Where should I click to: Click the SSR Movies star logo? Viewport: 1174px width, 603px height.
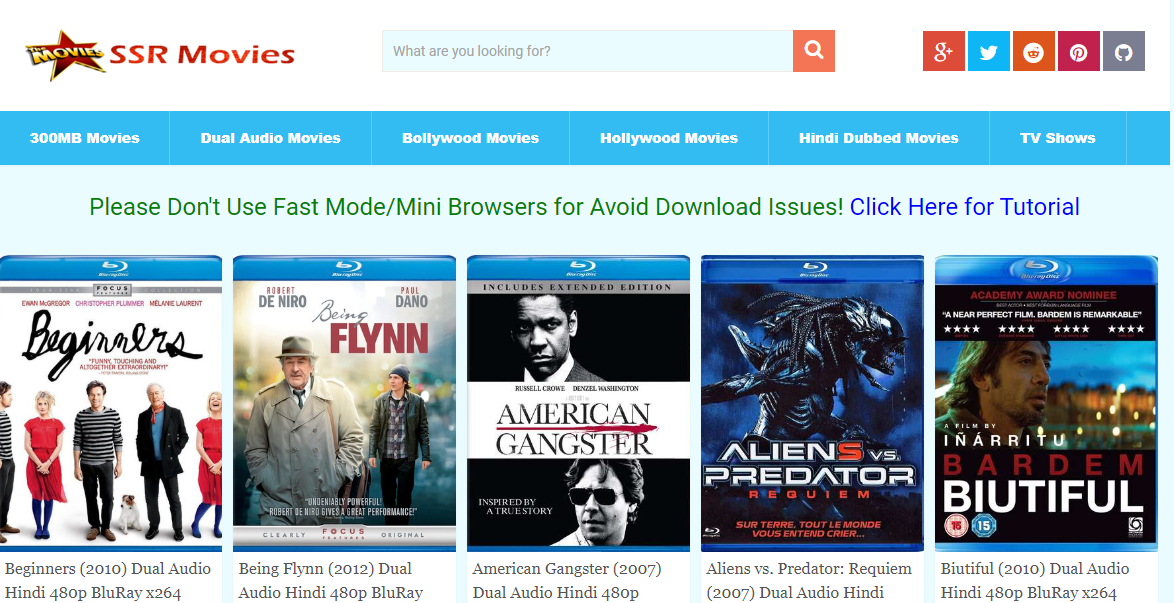pyautogui.click(x=160, y=55)
